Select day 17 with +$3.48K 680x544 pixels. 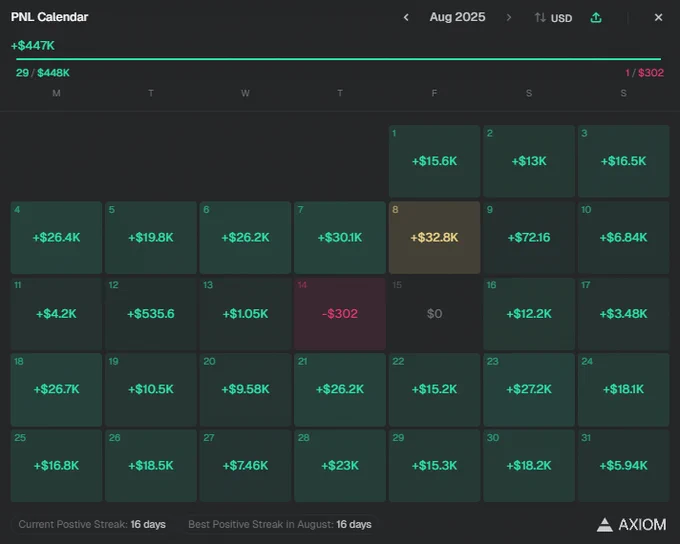click(x=623, y=314)
